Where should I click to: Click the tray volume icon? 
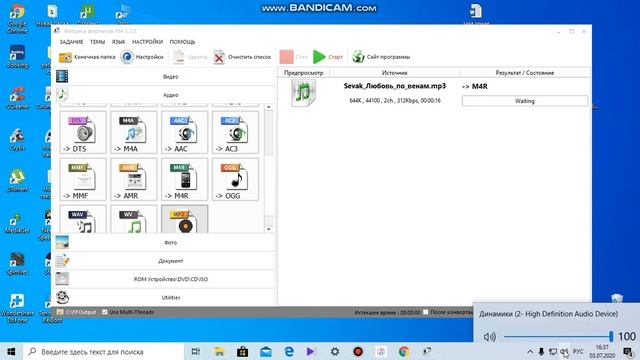564,351
